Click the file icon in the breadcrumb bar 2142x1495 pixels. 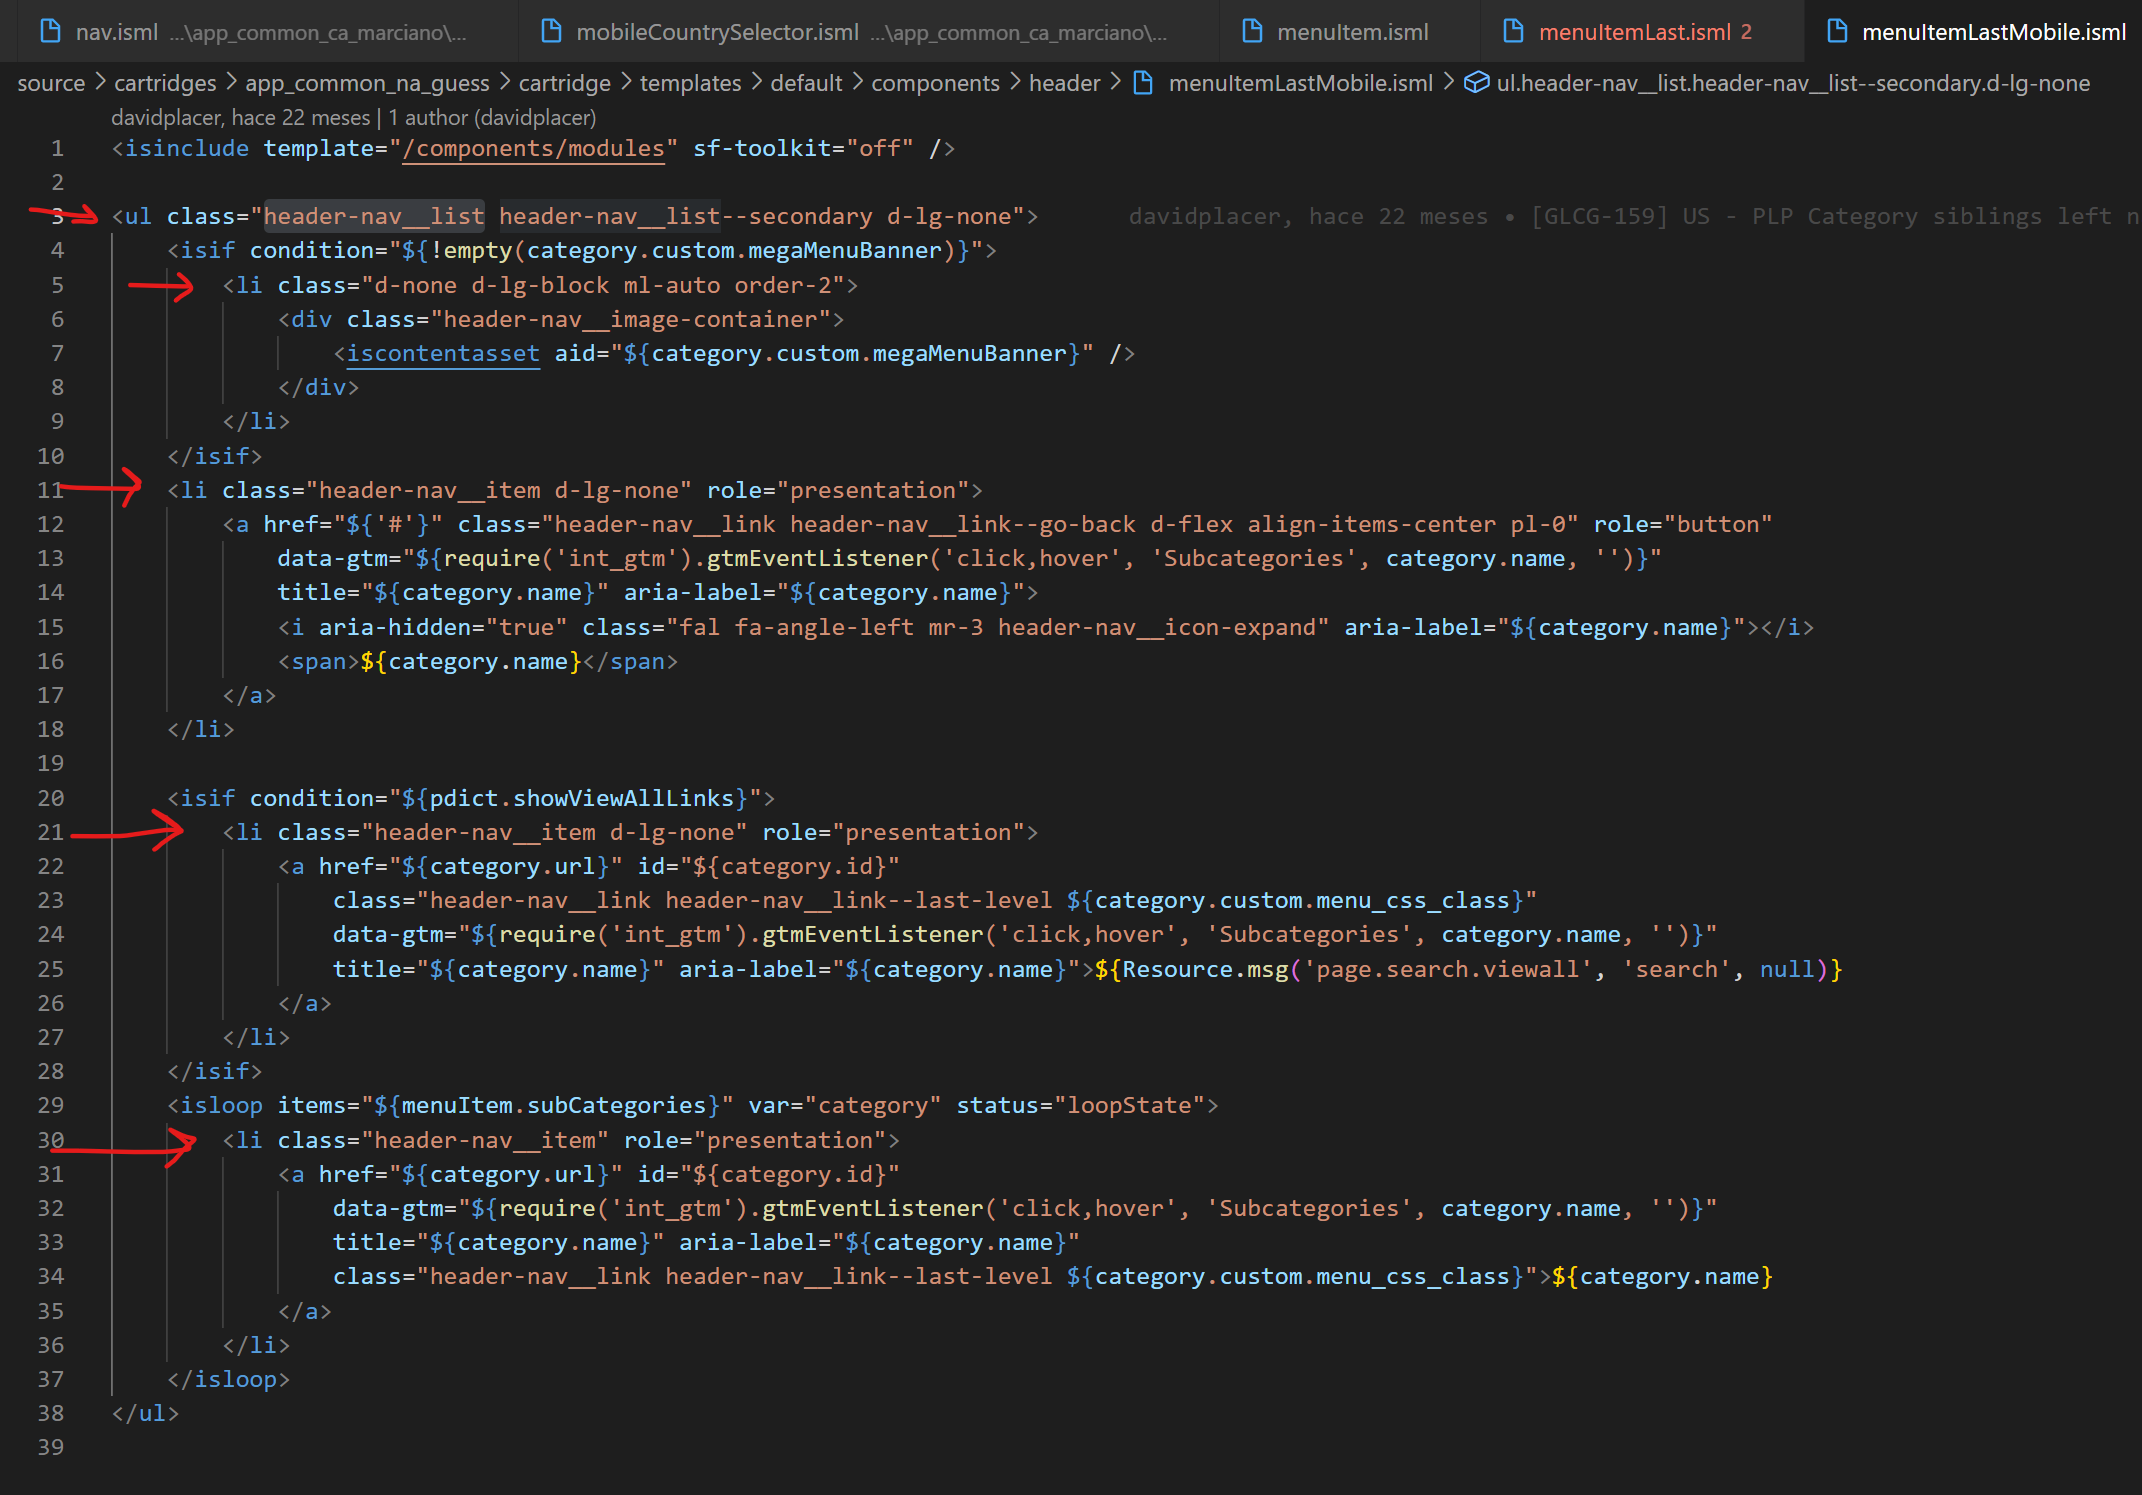pyautogui.click(x=1143, y=83)
